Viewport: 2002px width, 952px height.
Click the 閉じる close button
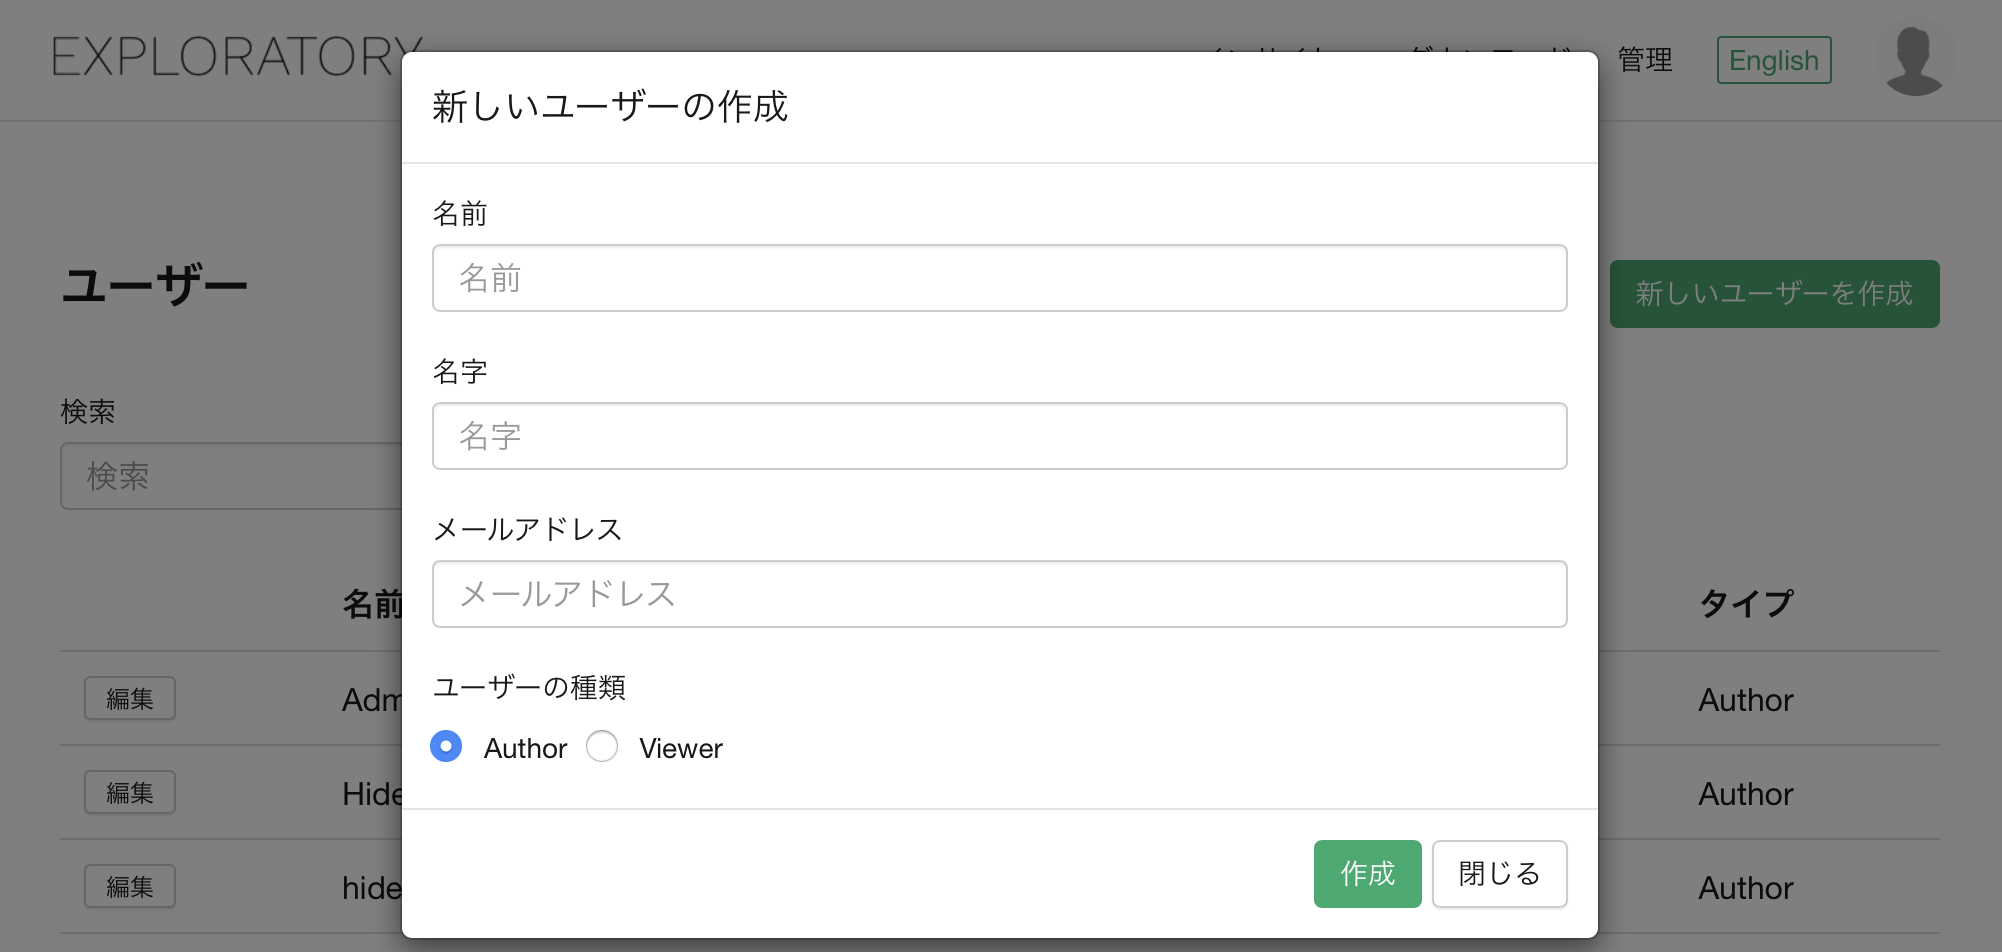pos(1499,874)
